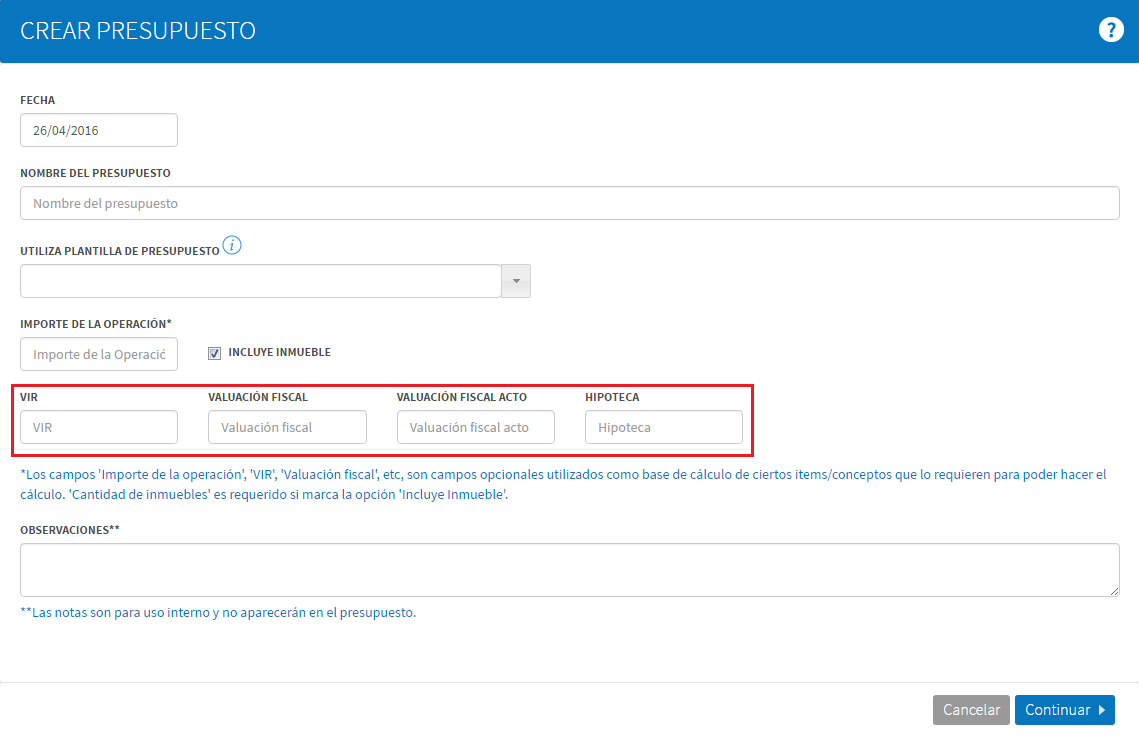This screenshot has height=738, width=1139.
Task: Select the VIR input box
Action: pos(99,427)
